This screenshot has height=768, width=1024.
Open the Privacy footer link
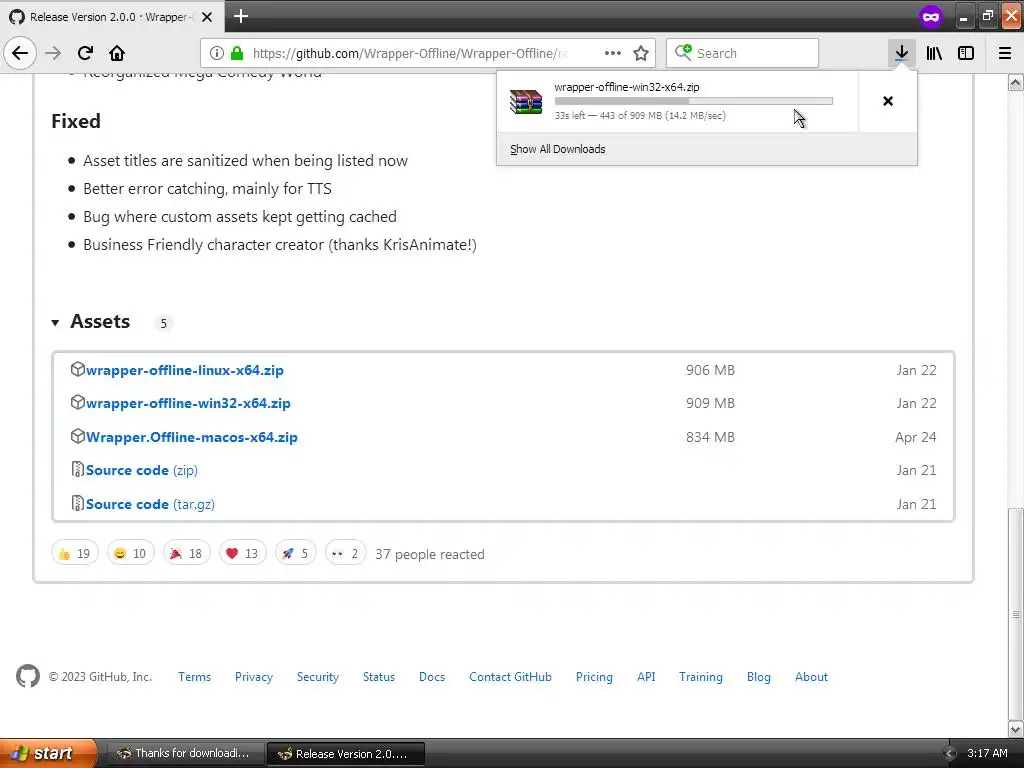pos(254,677)
